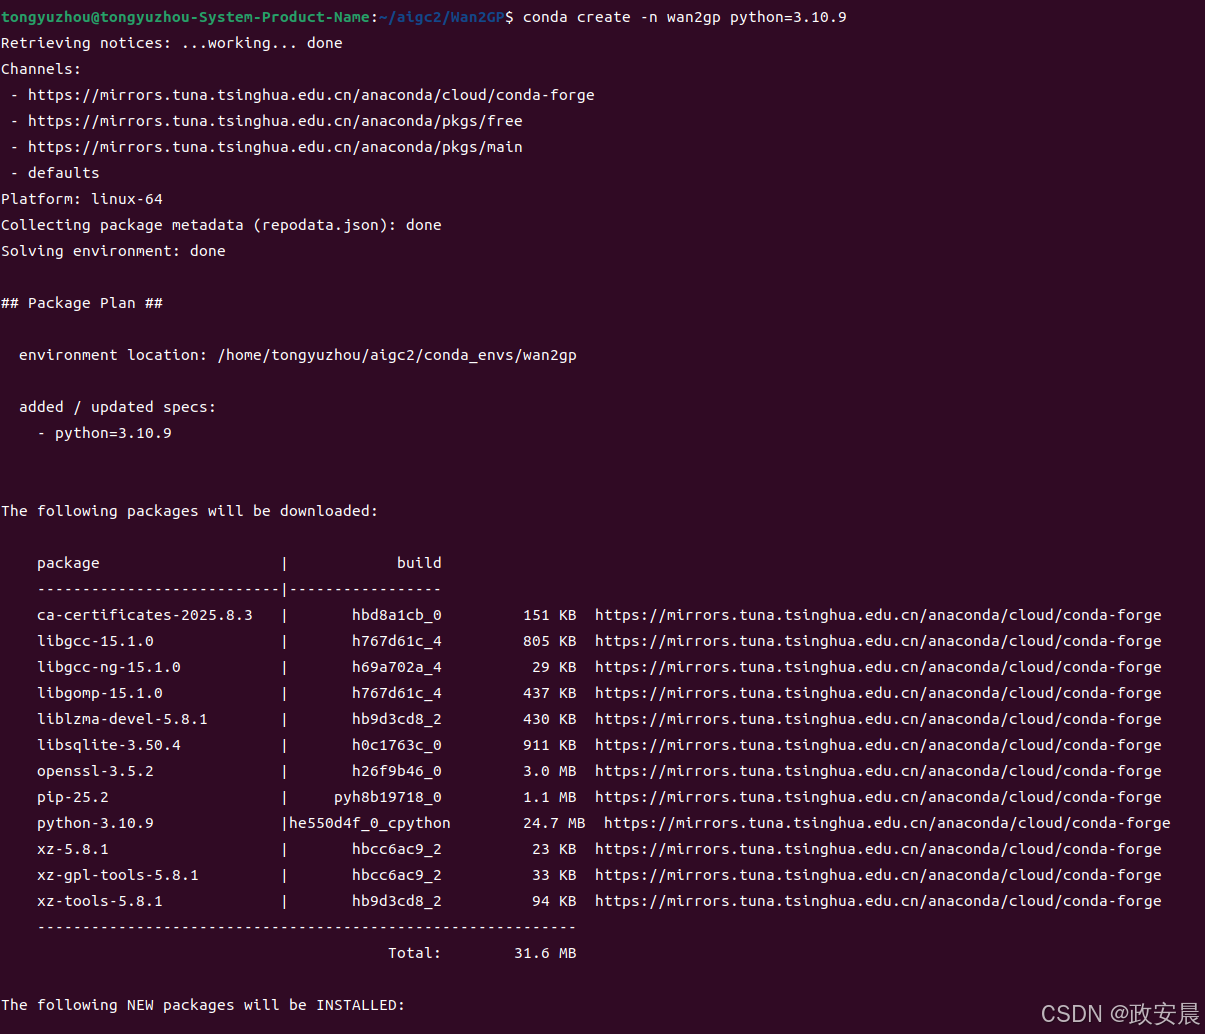Screen dimensions: 1205x1034
Task: Click the mirror URL in the openssl-3.5.2 row
Action: point(878,771)
